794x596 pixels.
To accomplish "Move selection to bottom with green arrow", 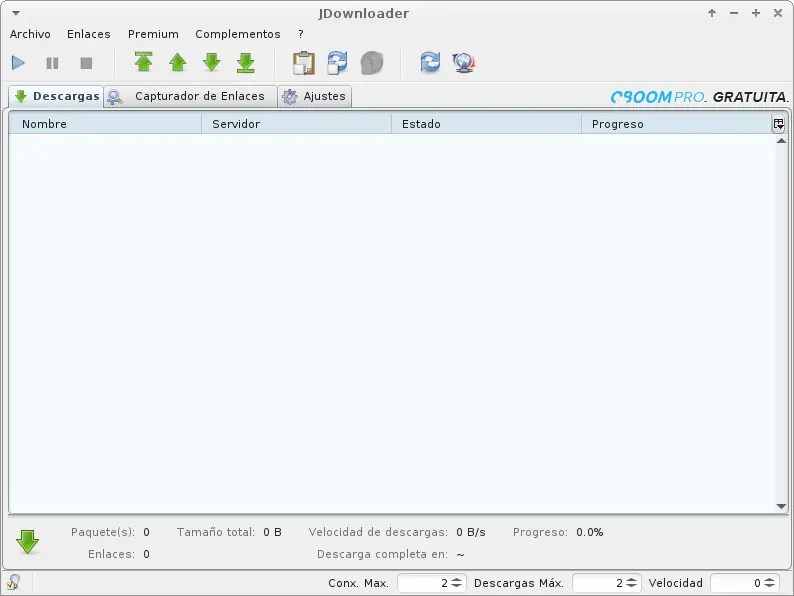I will pos(246,63).
